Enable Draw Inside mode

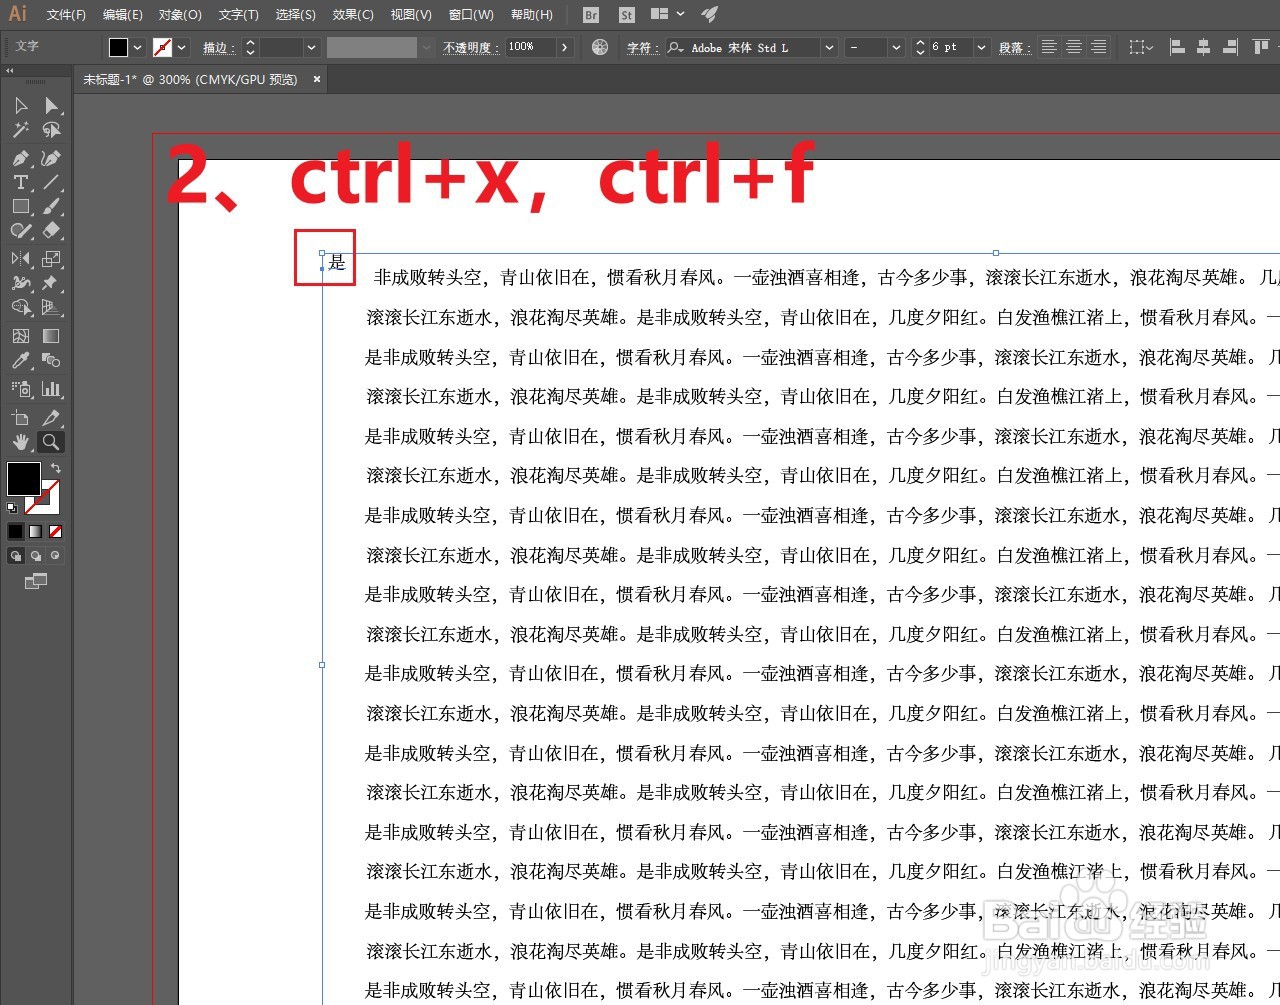pos(55,555)
